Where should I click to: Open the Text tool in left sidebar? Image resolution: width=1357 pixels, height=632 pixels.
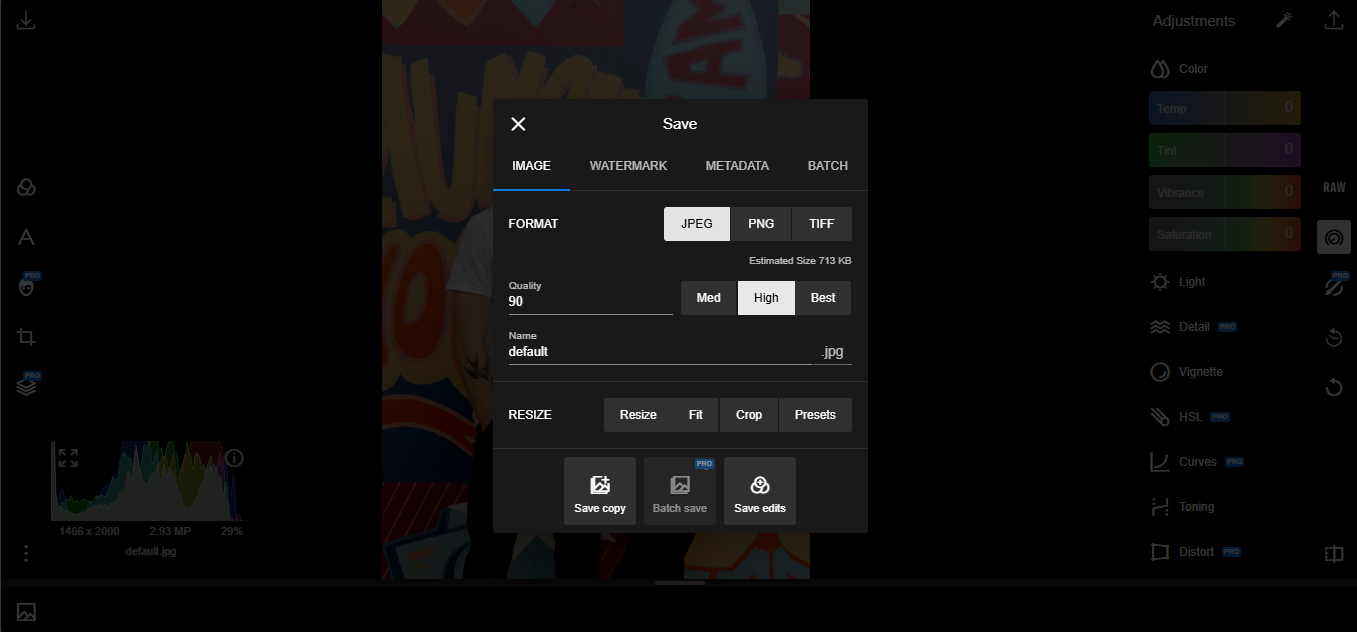pyautogui.click(x=27, y=237)
